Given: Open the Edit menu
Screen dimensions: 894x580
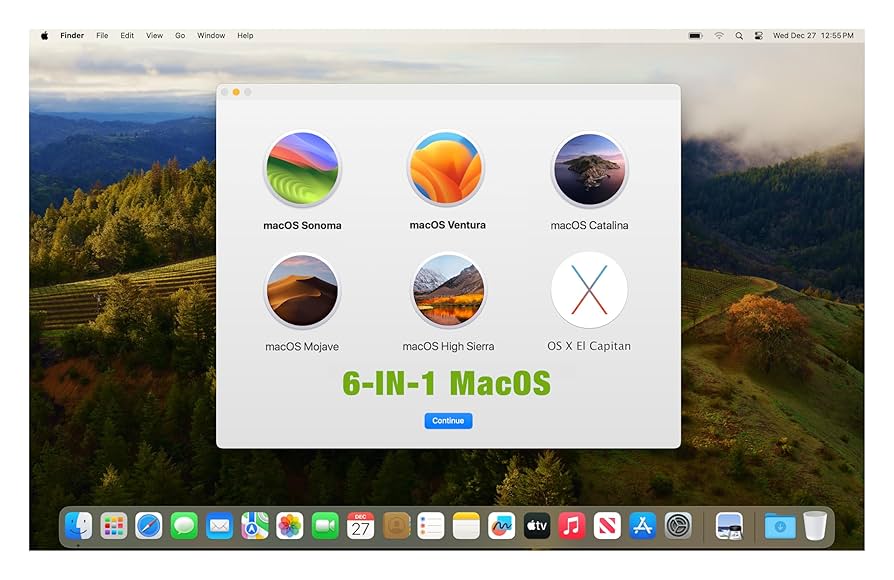Looking at the screenshot, I should click(x=127, y=35).
